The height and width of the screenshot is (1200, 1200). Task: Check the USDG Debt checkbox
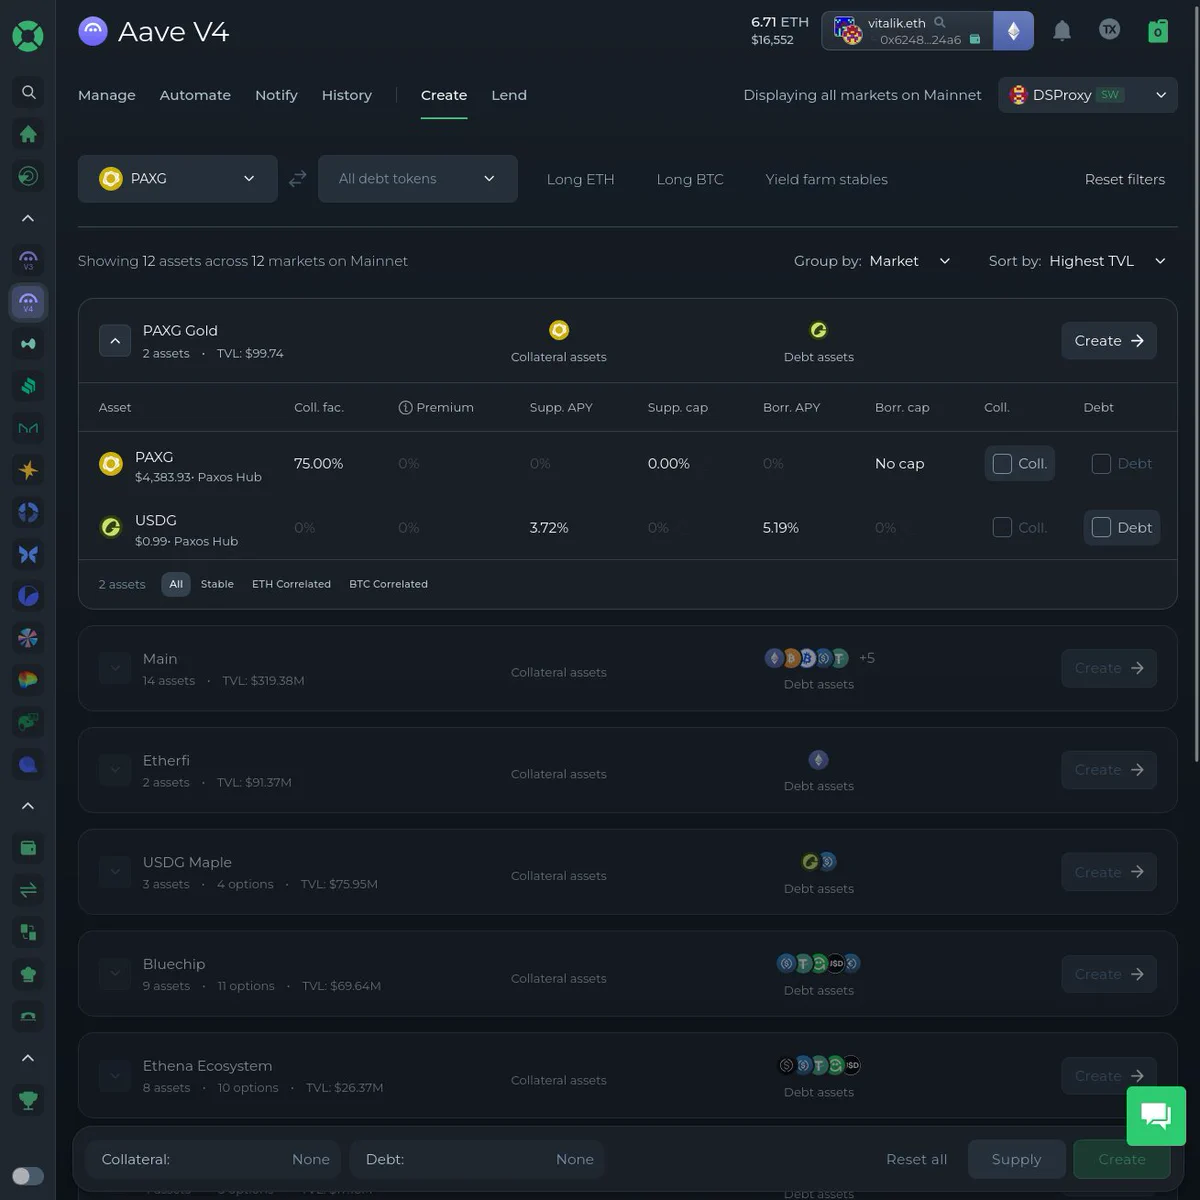[x=1101, y=527]
